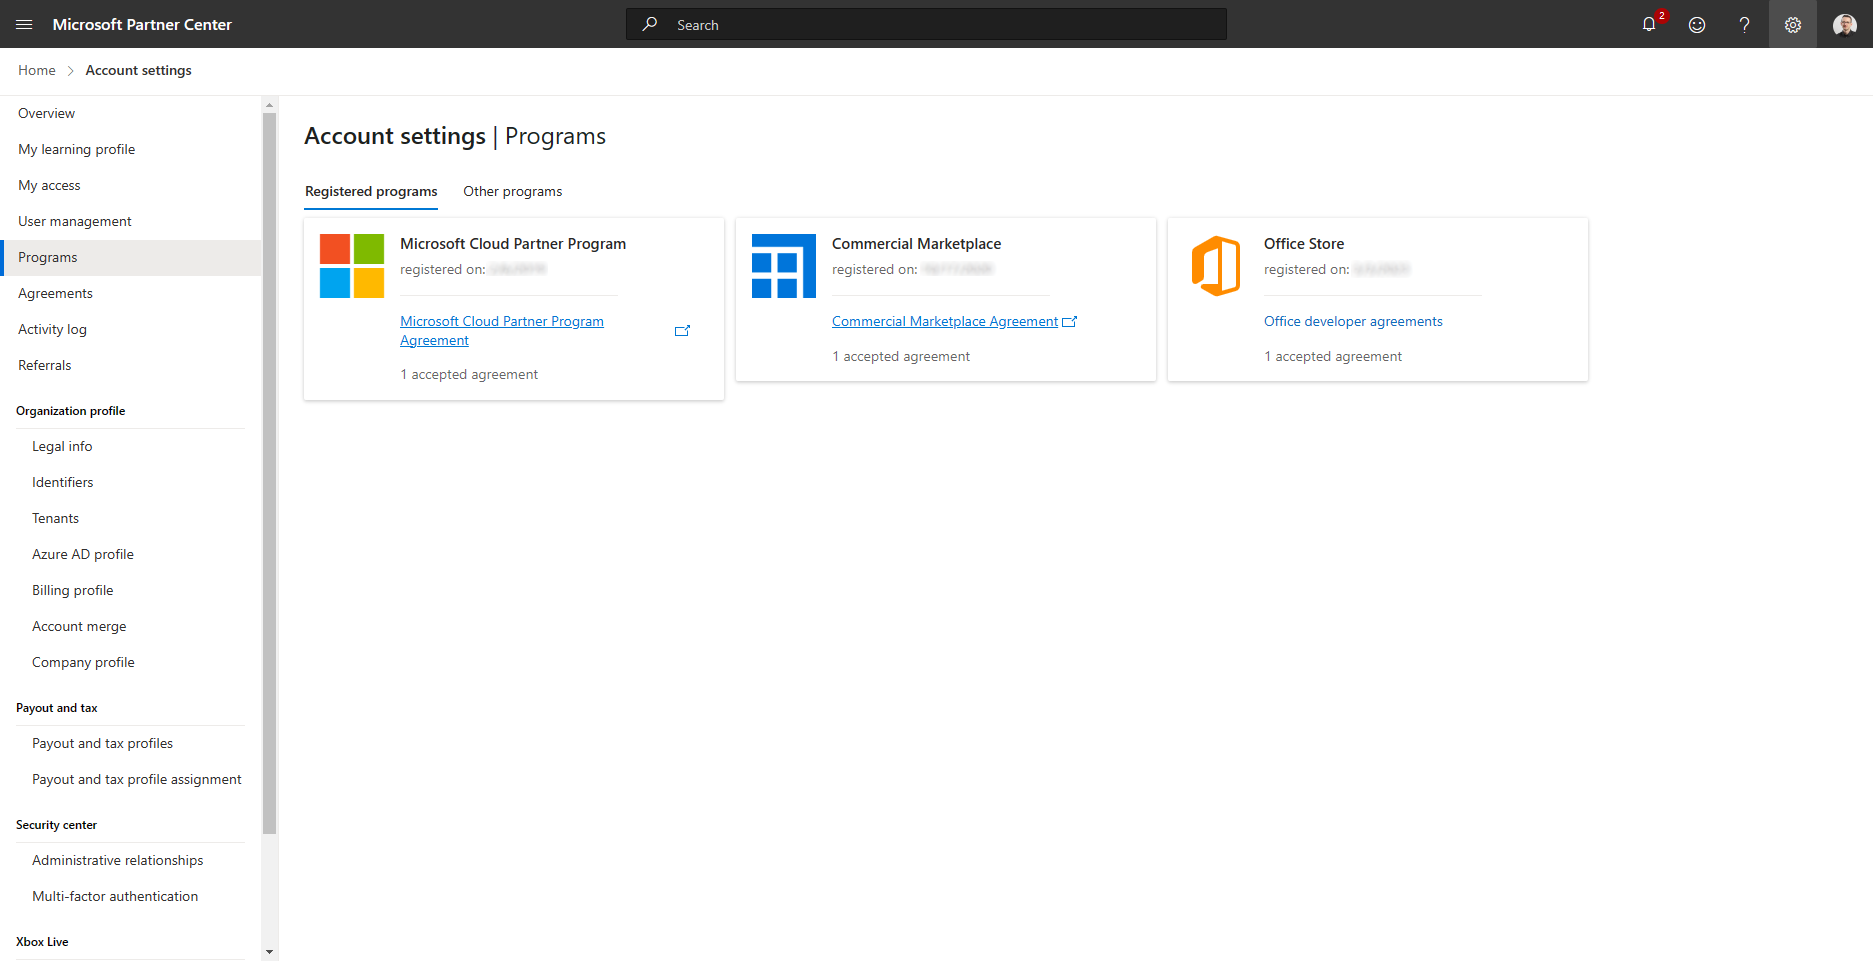Image resolution: width=1873 pixels, height=961 pixels.
Task: Click the search magnifier icon
Action: pyautogui.click(x=650, y=24)
